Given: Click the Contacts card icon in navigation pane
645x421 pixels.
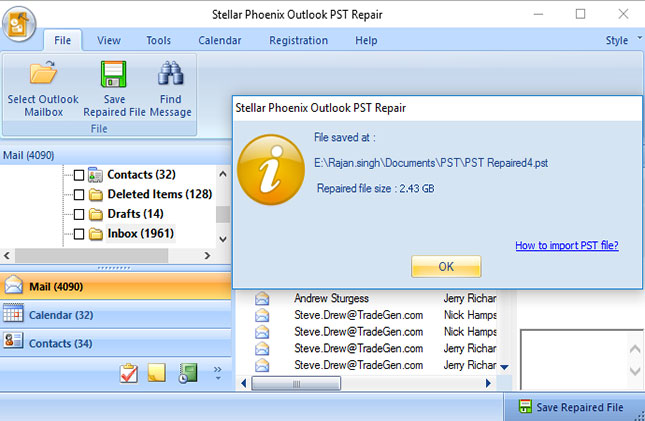Looking at the screenshot, I should pos(13,341).
